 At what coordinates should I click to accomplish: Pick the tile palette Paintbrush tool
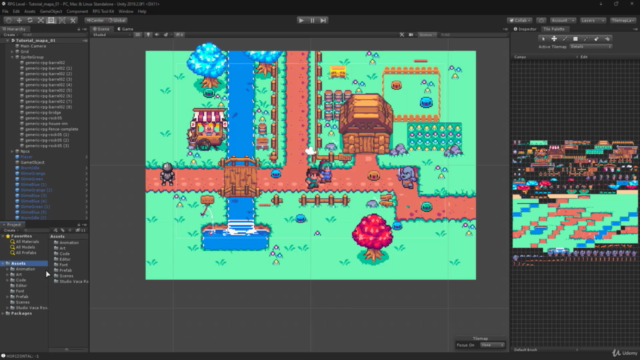coord(564,39)
